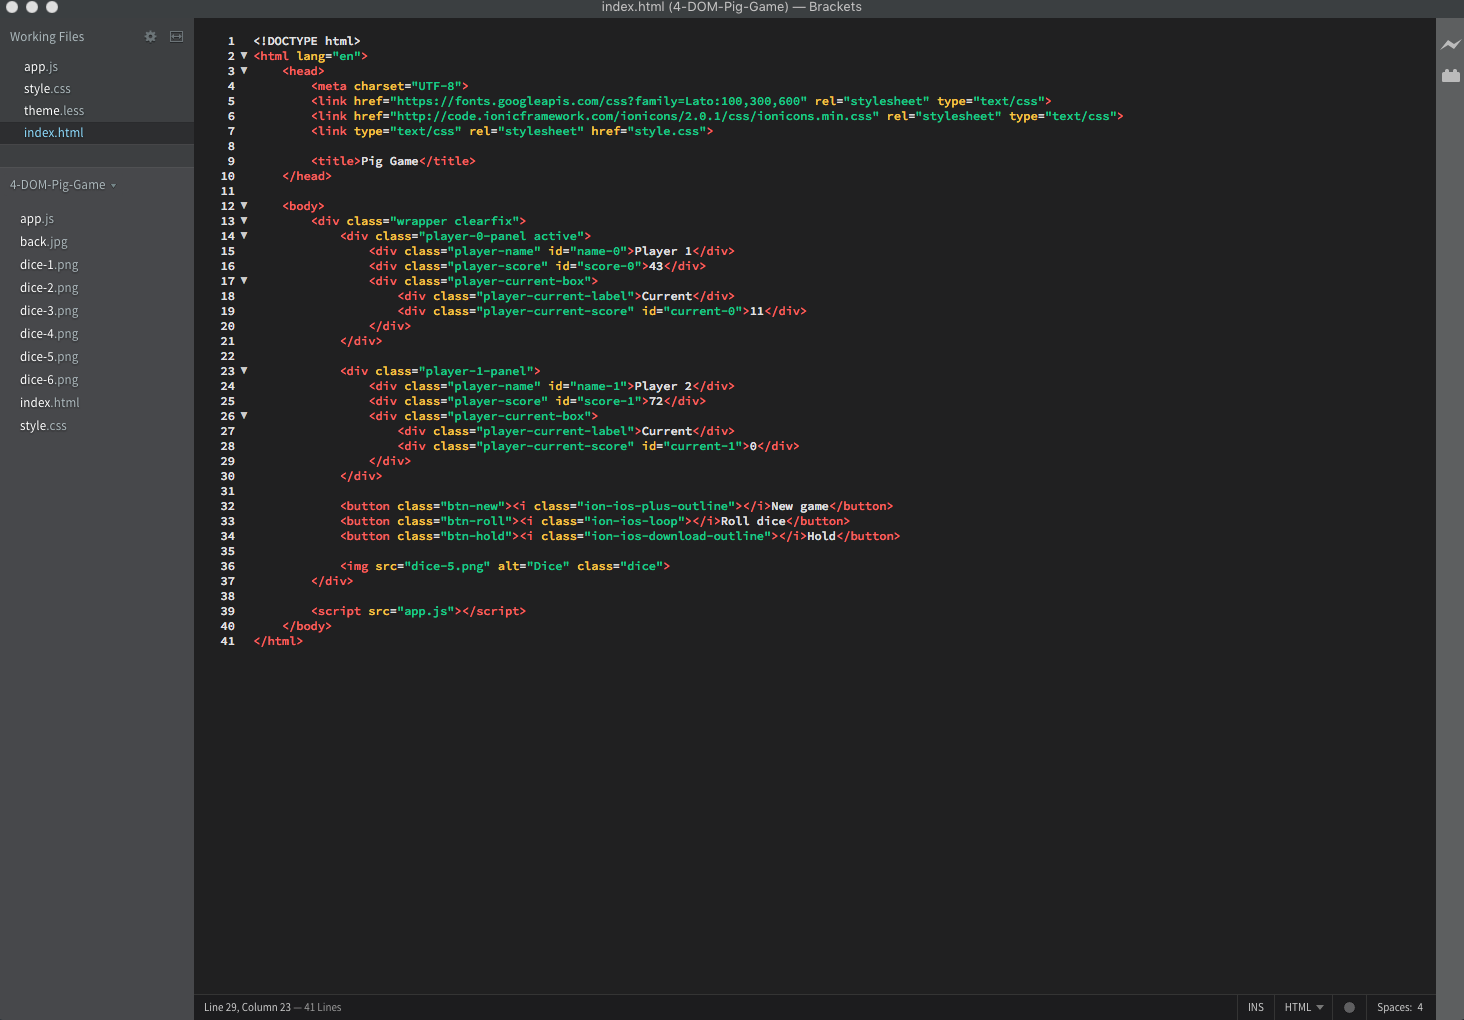
Task: Click current score 11 on line 19
Action: [x=757, y=311]
